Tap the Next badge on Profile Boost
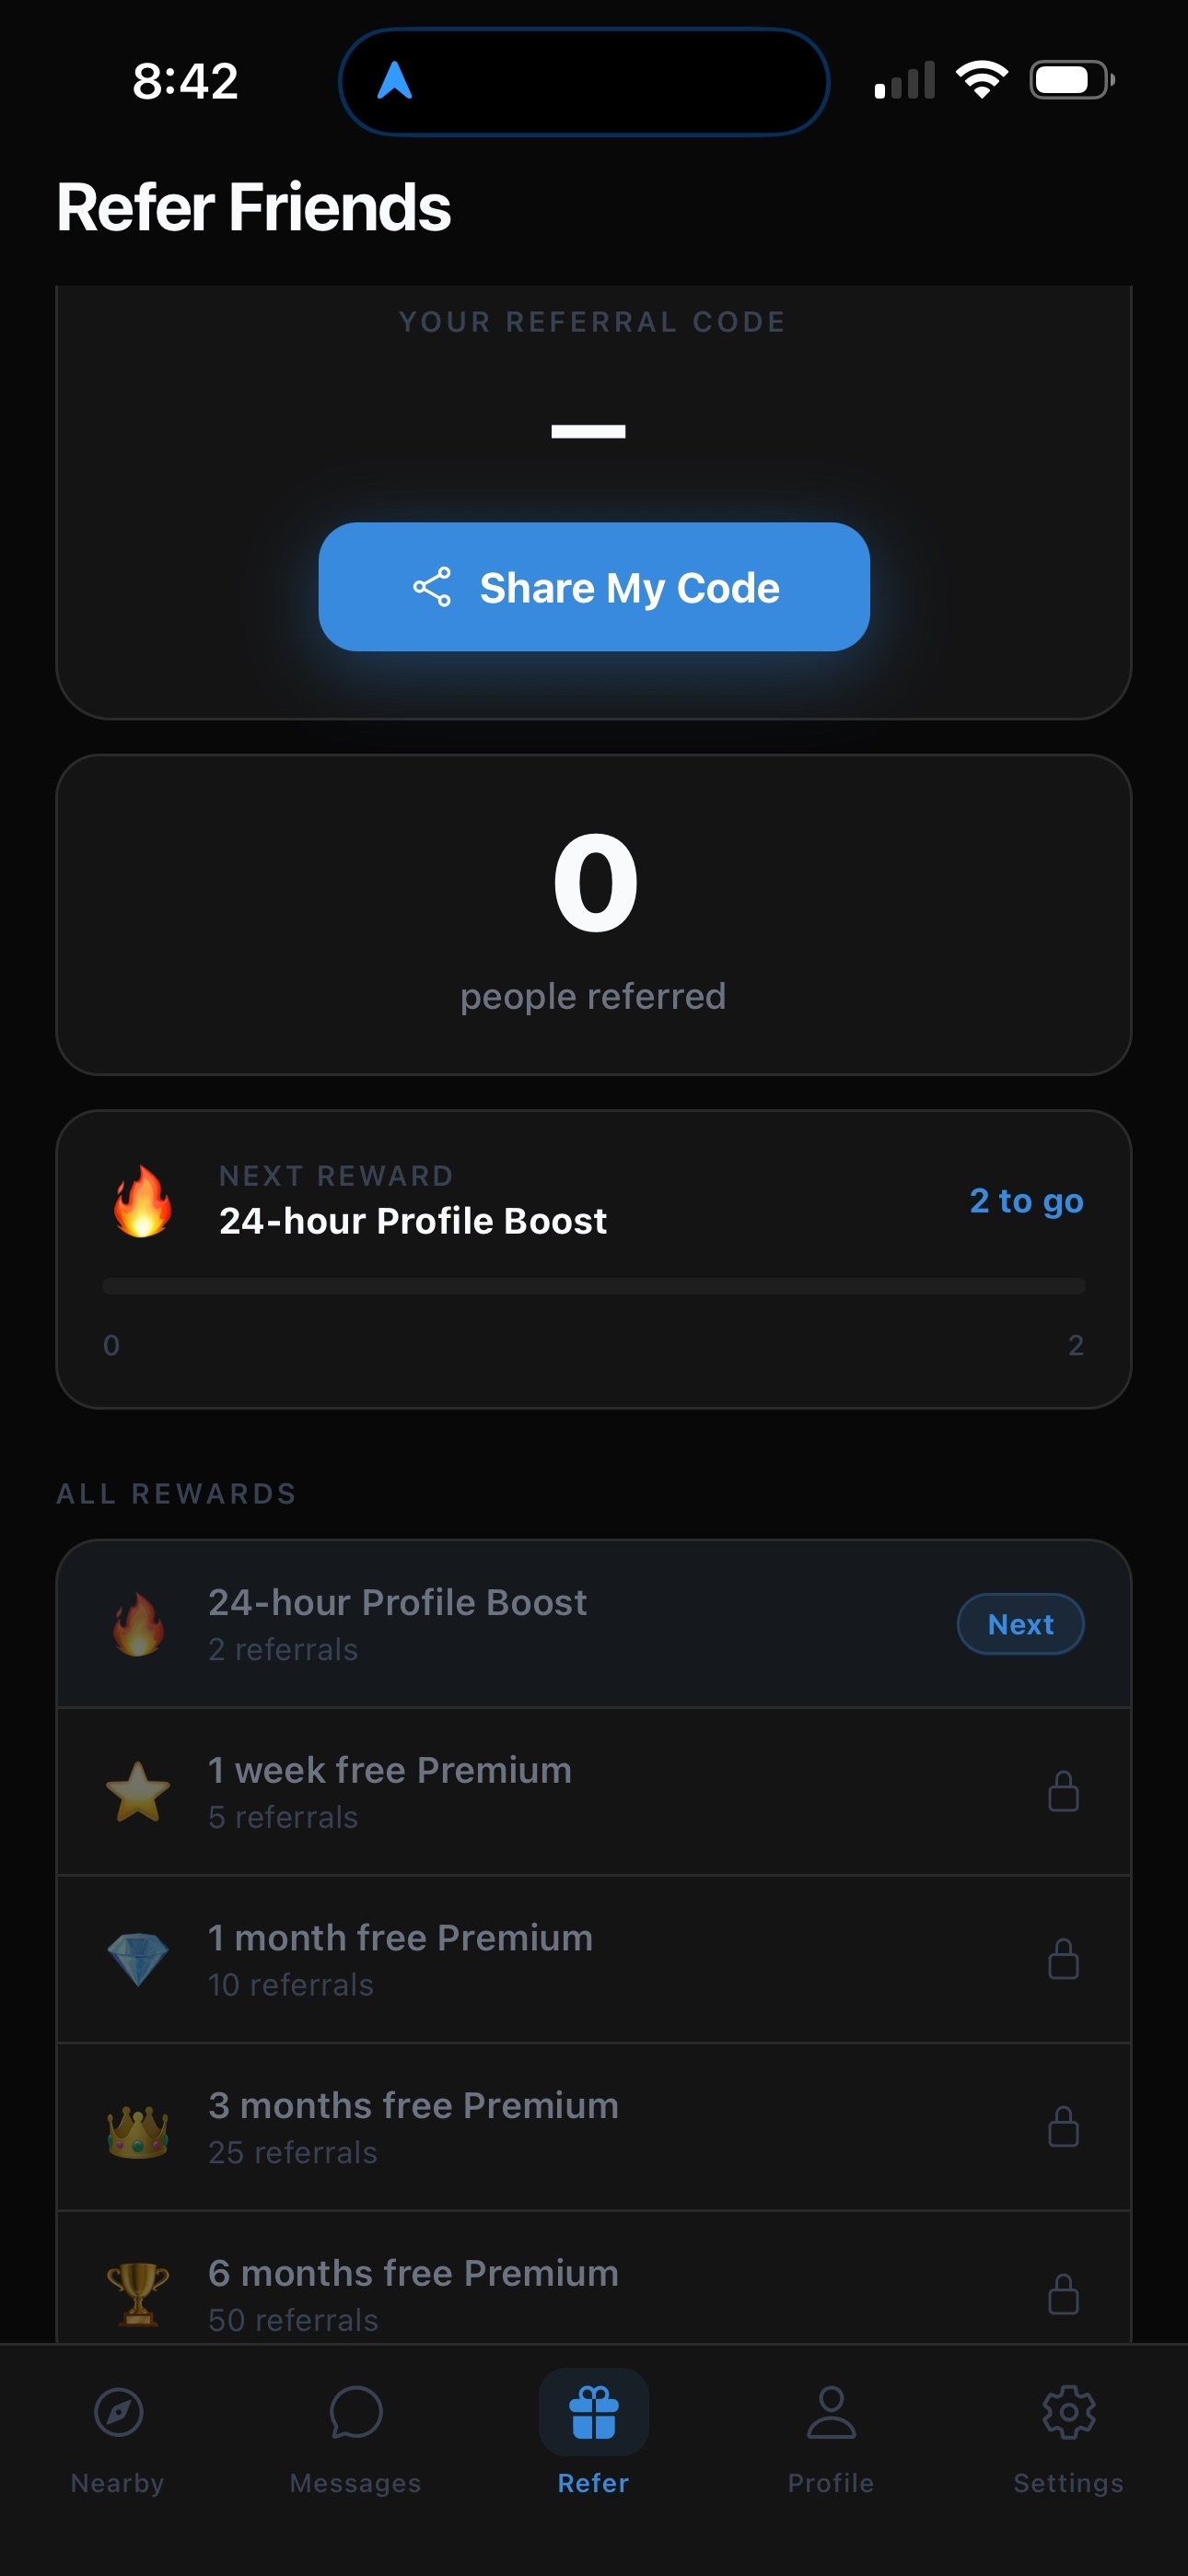Image resolution: width=1188 pixels, height=2576 pixels. [1020, 1624]
